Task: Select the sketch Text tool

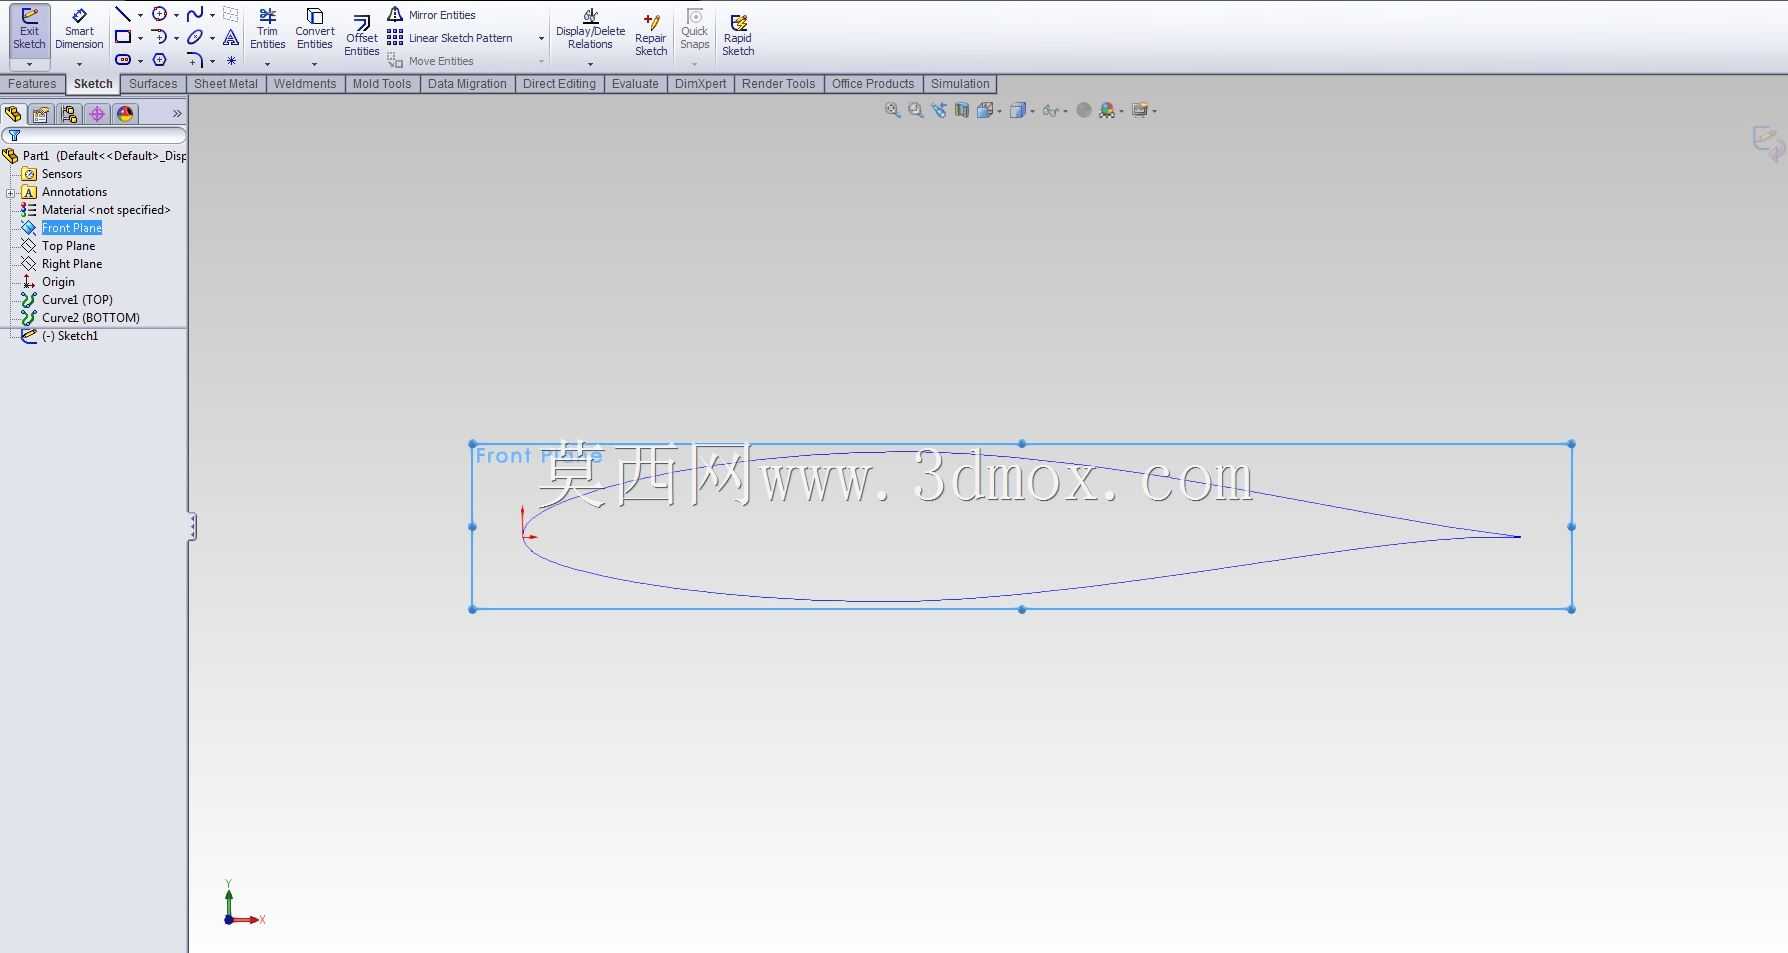Action: pyautogui.click(x=231, y=37)
